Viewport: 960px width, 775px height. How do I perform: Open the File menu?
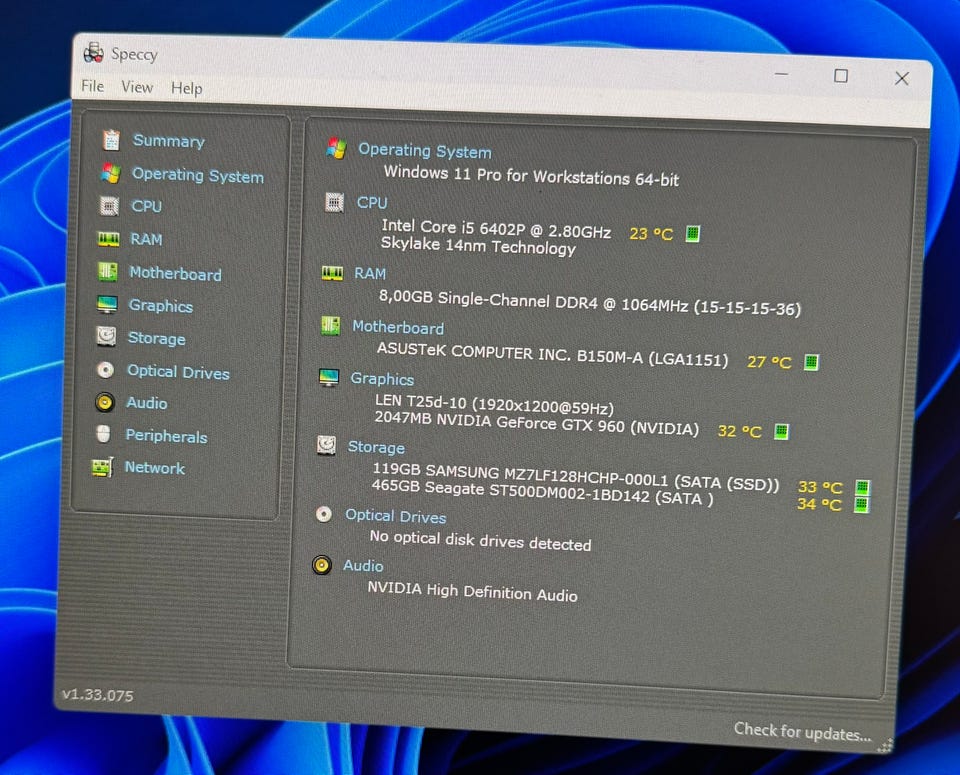pos(92,86)
